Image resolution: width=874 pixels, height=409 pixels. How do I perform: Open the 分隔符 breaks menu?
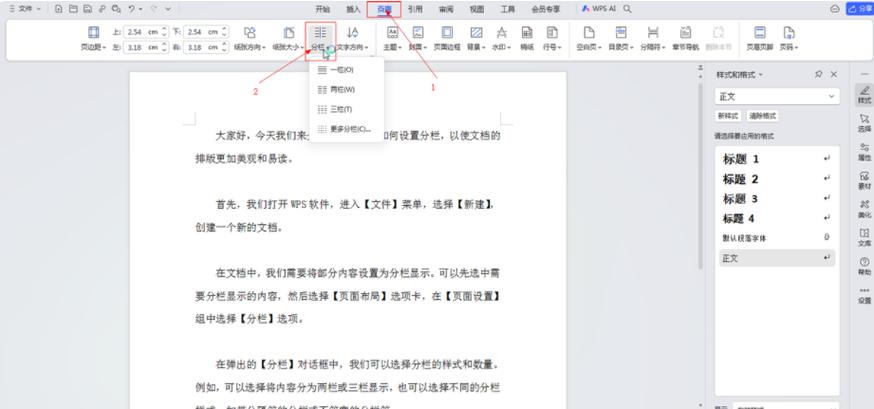[x=653, y=38]
